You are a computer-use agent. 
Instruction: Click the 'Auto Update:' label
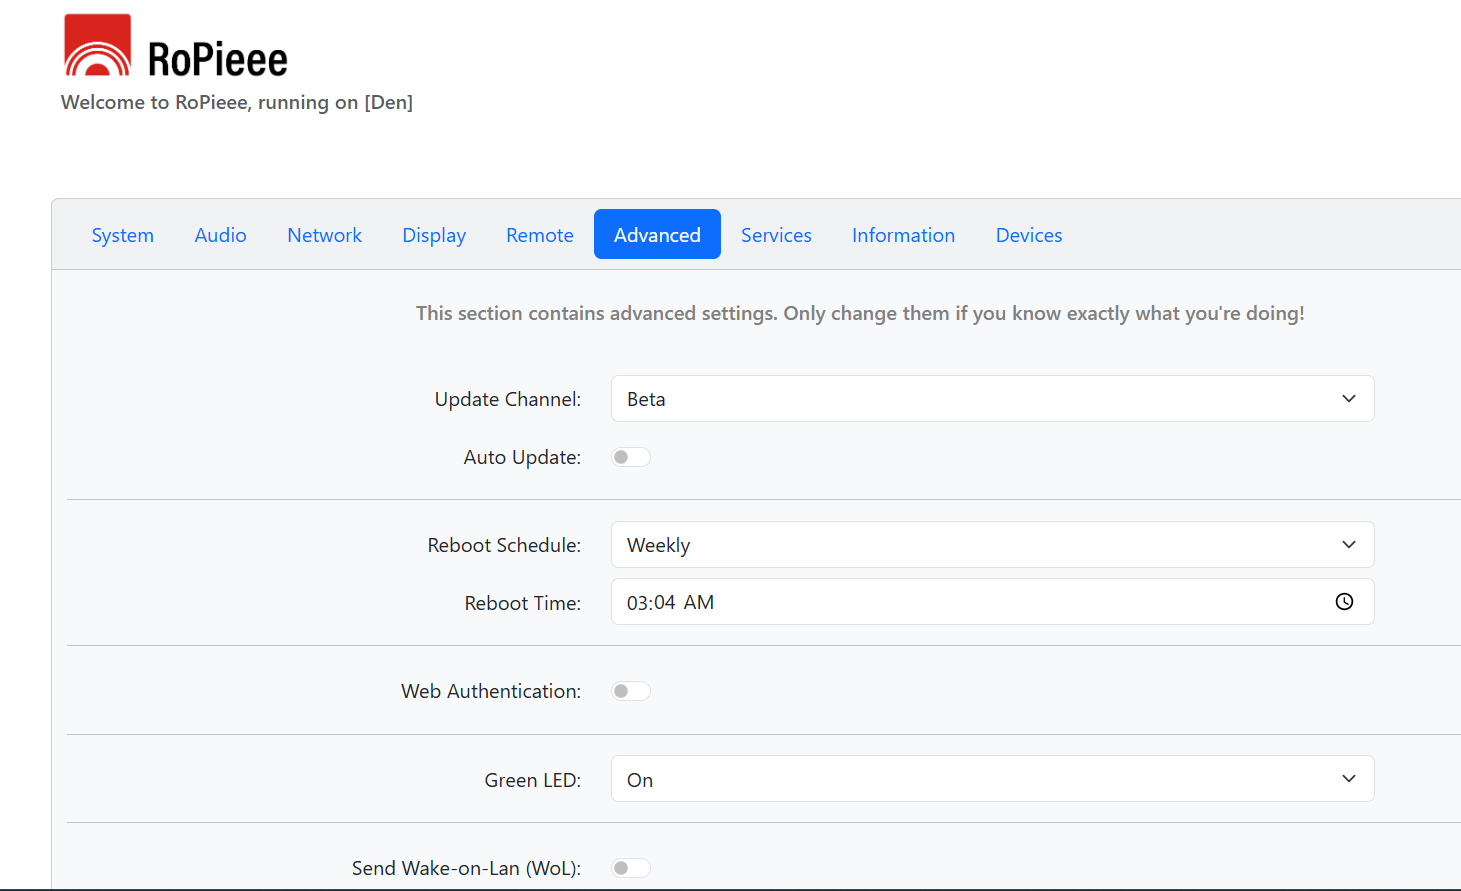click(x=522, y=457)
